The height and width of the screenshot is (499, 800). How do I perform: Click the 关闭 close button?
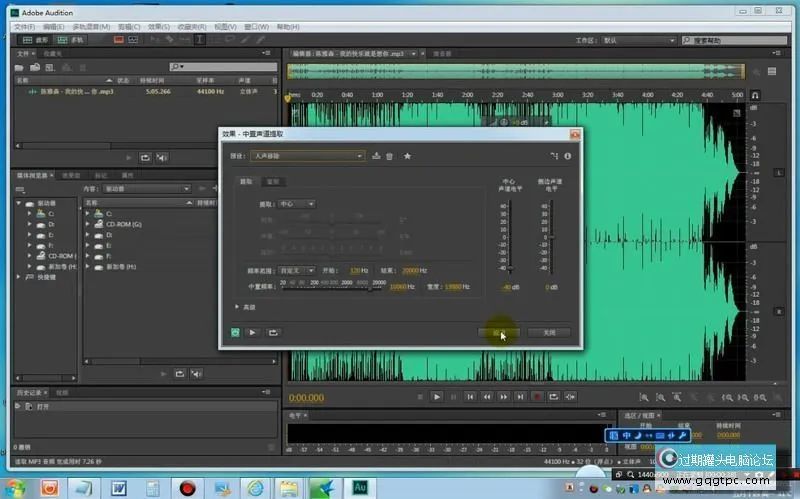pos(548,332)
